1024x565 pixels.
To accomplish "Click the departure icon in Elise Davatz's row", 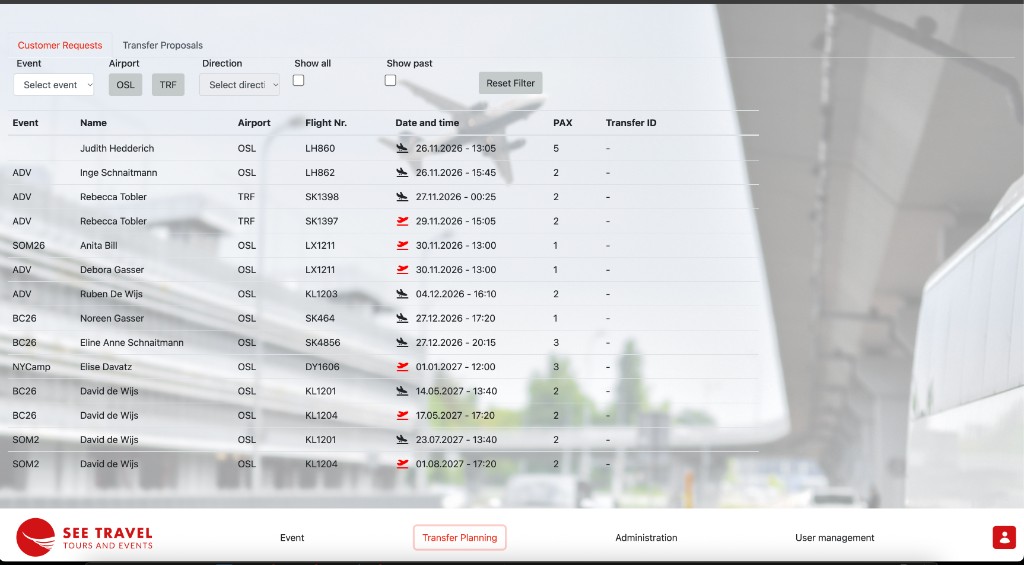I will [x=402, y=366].
